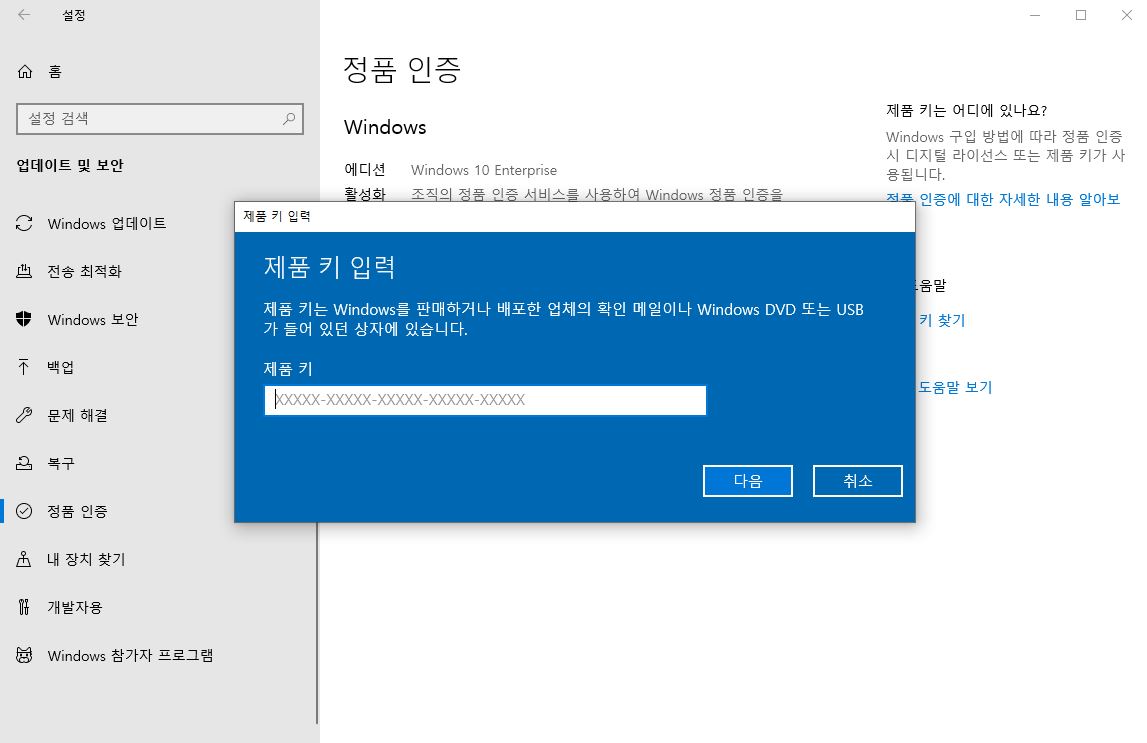Close the Settings window
1147x743 pixels.
(x=1127, y=15)
